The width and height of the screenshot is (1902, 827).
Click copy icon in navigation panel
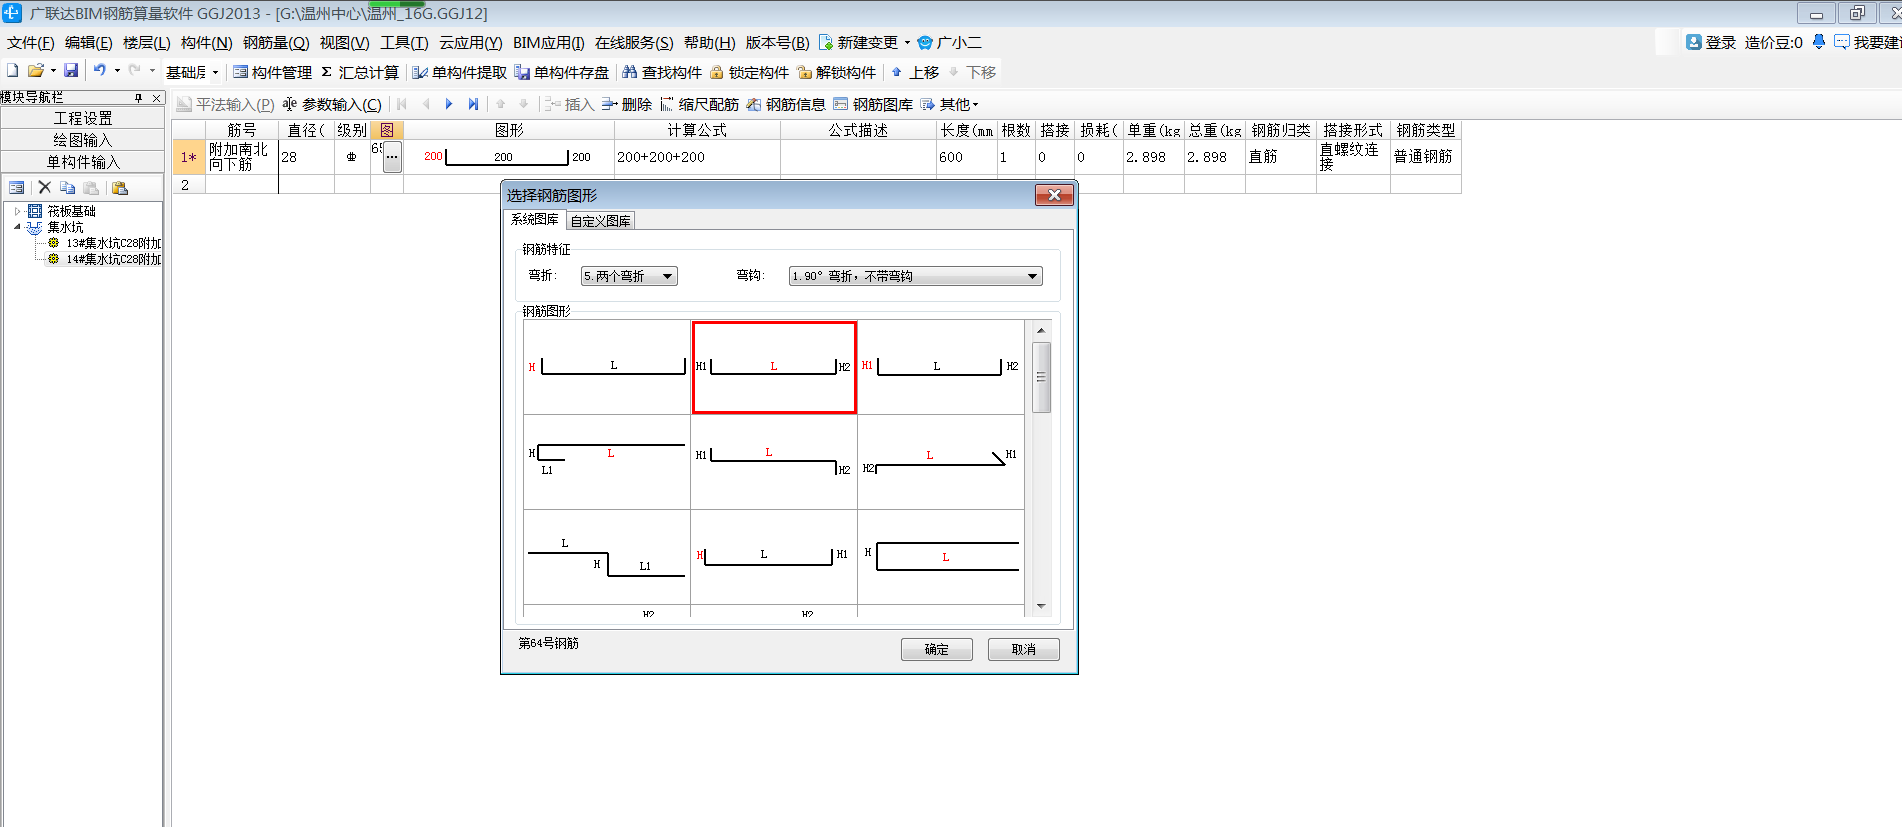[x=67, y=187]
